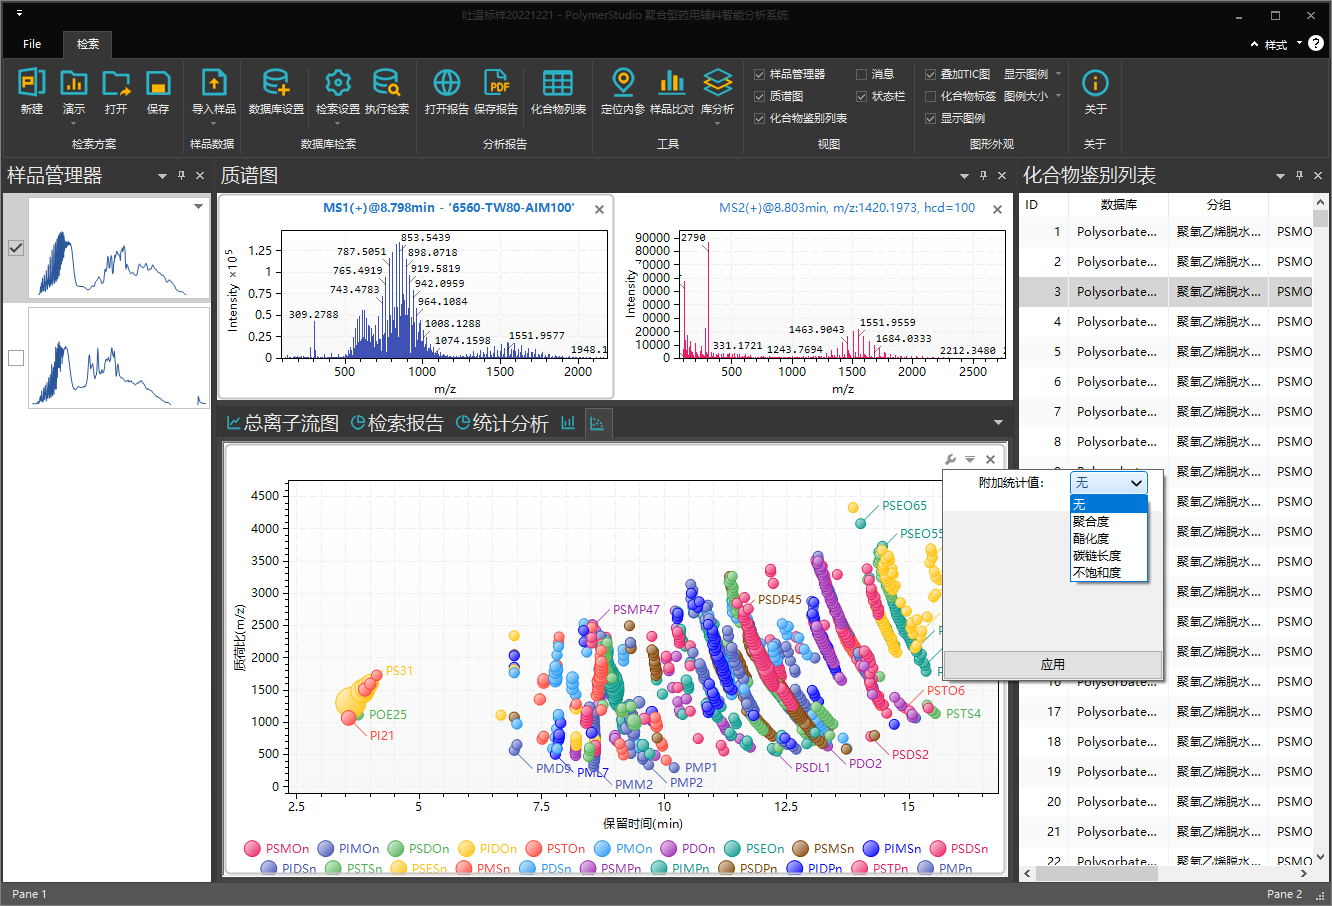
Task: Toggle the 状态栏 checkbox
Action: 861,96
